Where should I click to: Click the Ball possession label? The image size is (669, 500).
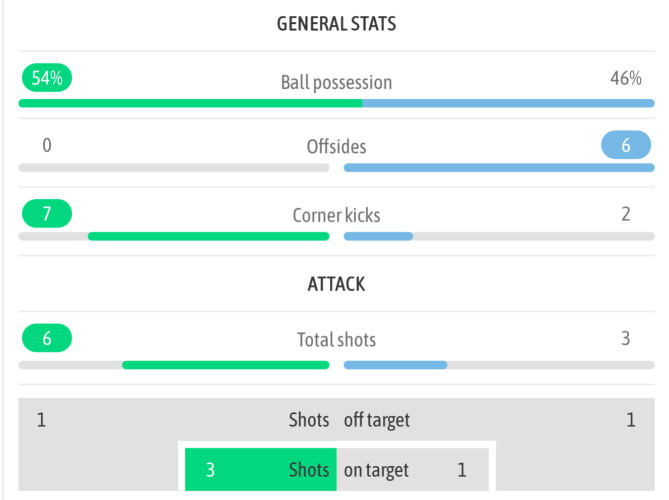(336, 82)
